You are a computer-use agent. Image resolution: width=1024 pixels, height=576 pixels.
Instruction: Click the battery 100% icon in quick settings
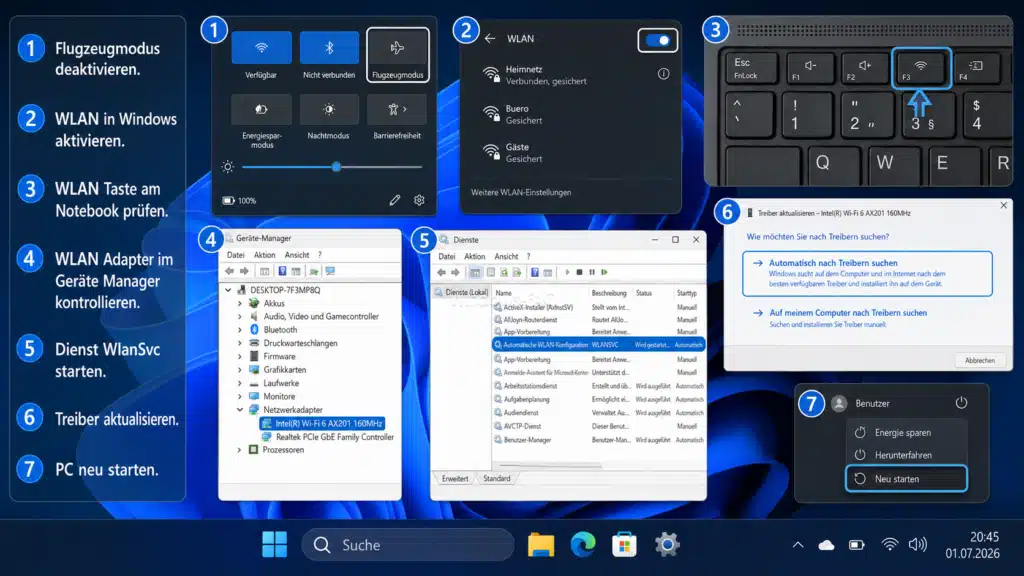click(228, 200)
